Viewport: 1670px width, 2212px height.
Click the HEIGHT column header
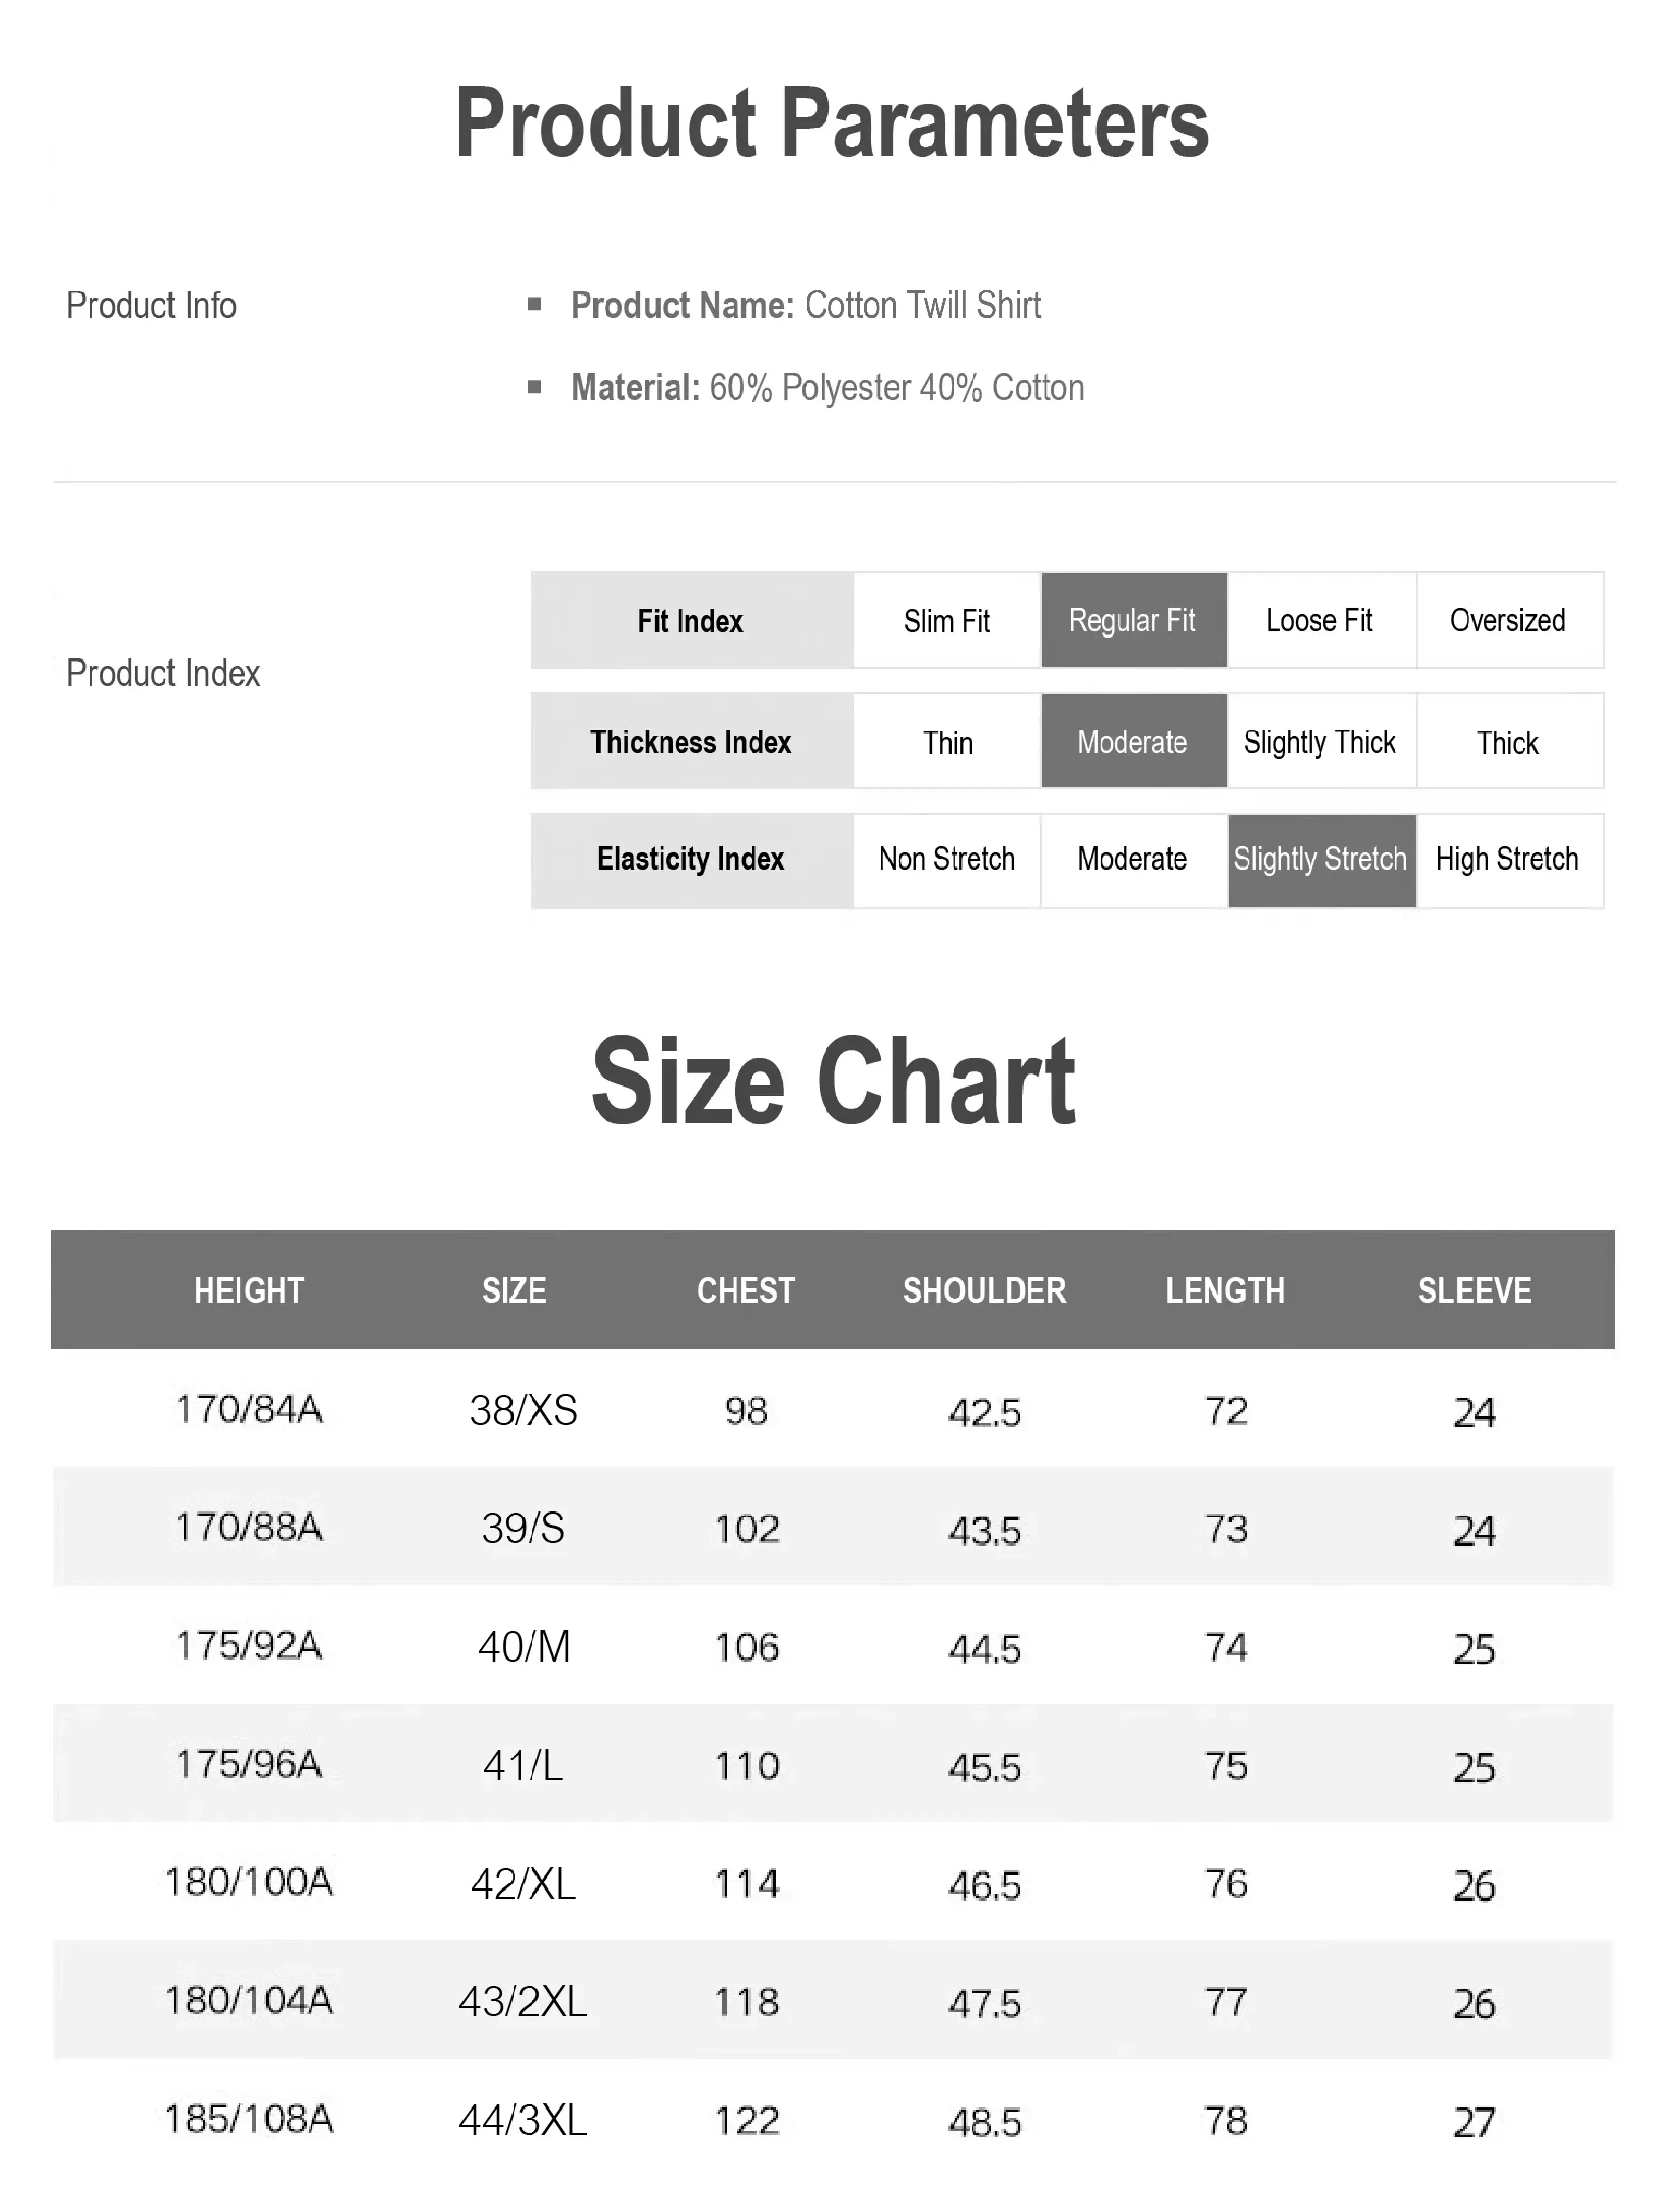point(249,1291)
